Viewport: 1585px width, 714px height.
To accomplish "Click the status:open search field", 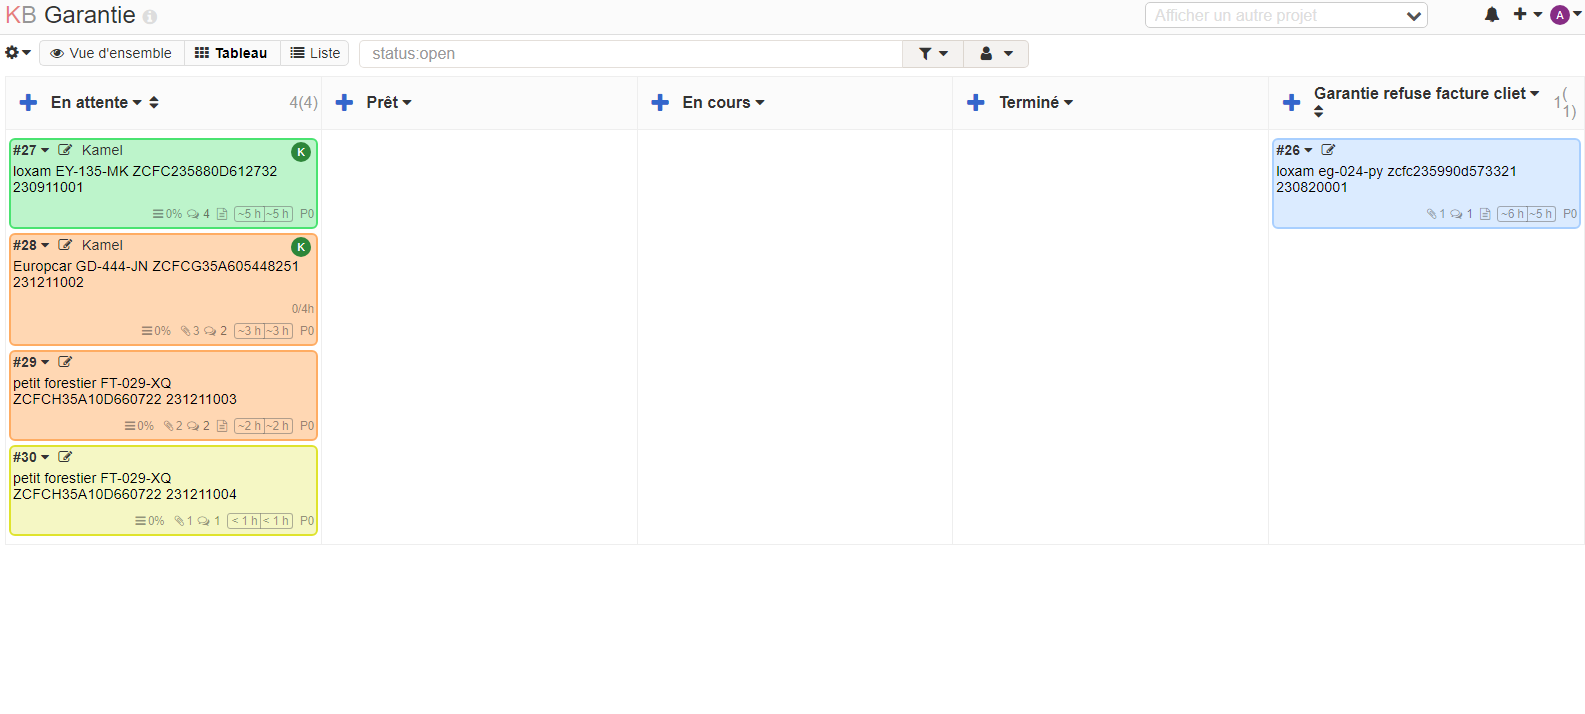I will [x=630, y=54].
